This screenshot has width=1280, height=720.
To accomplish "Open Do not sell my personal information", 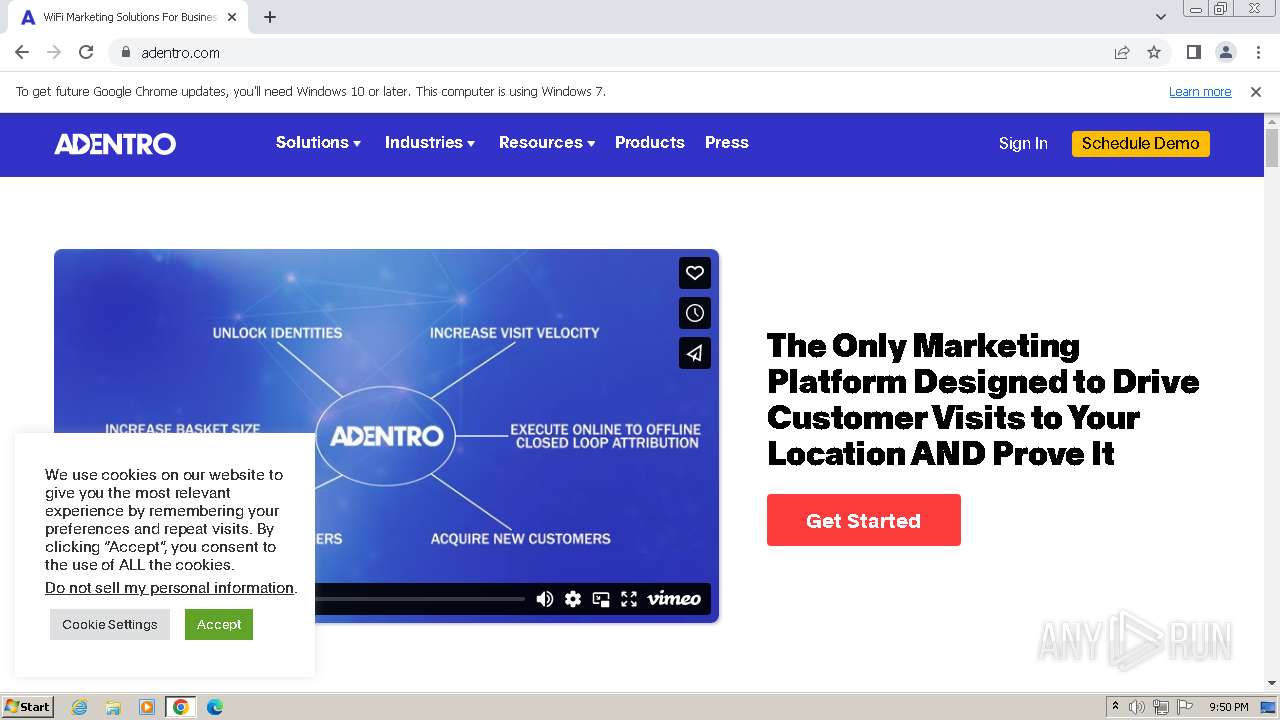I will 169,588.
